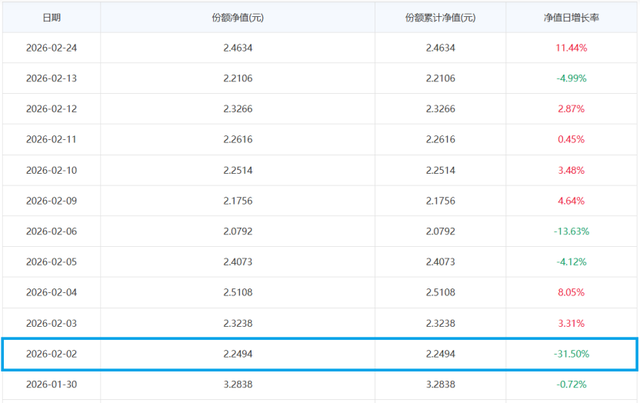Image resolution: width=640 pixels, height=403 pixels.
Task: Select the 2026-02-05 date cell
Action: point(52,262)
